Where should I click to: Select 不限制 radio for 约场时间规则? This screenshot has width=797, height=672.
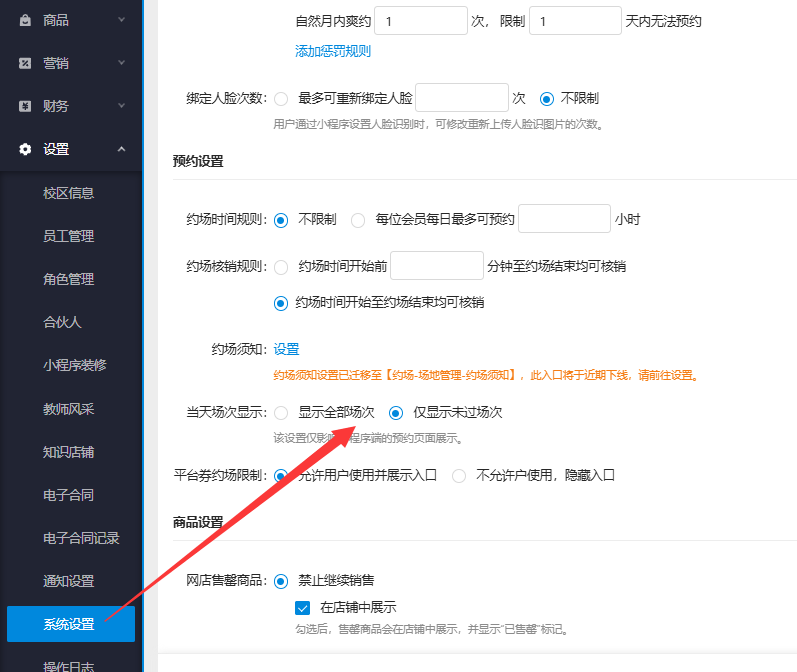pos(281,220)
